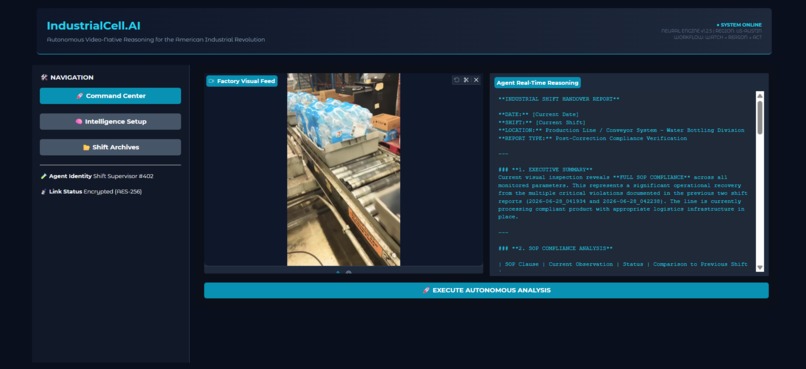The height and width of the screenshot is (369, 806).
Task: Click the folder icon in Shift Archives
Action: tap(86, 147)
